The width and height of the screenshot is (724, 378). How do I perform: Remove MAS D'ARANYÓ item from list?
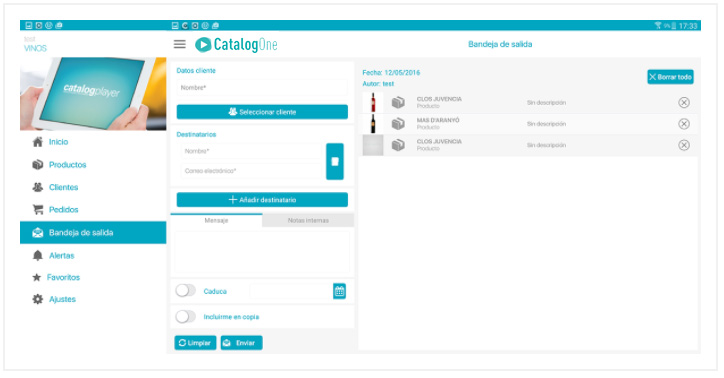tap(684, 124)
